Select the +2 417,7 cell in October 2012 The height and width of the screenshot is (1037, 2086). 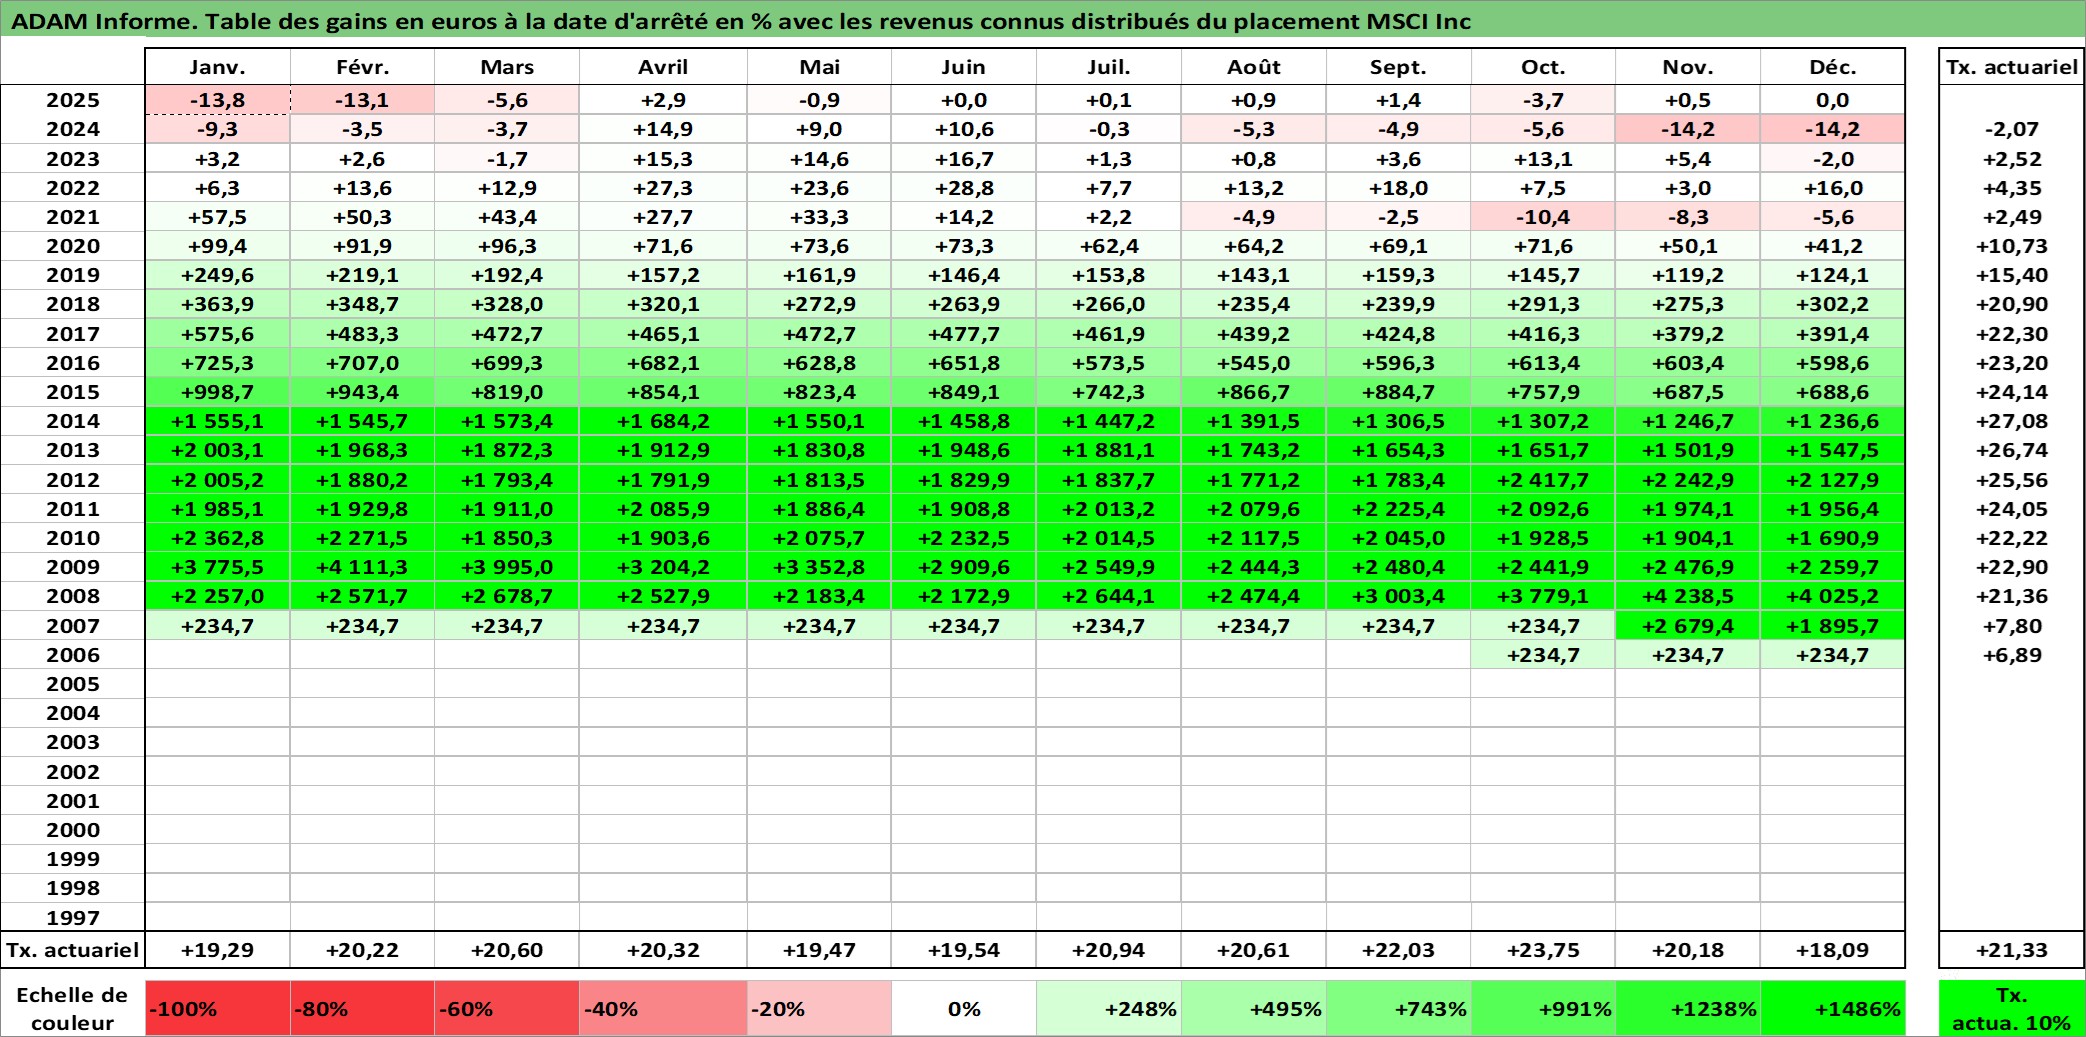click(x=1543, y=480)
